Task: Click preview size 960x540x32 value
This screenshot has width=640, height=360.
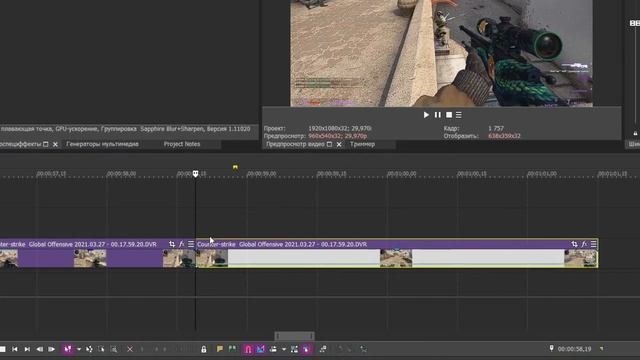Action: [338, 136]
